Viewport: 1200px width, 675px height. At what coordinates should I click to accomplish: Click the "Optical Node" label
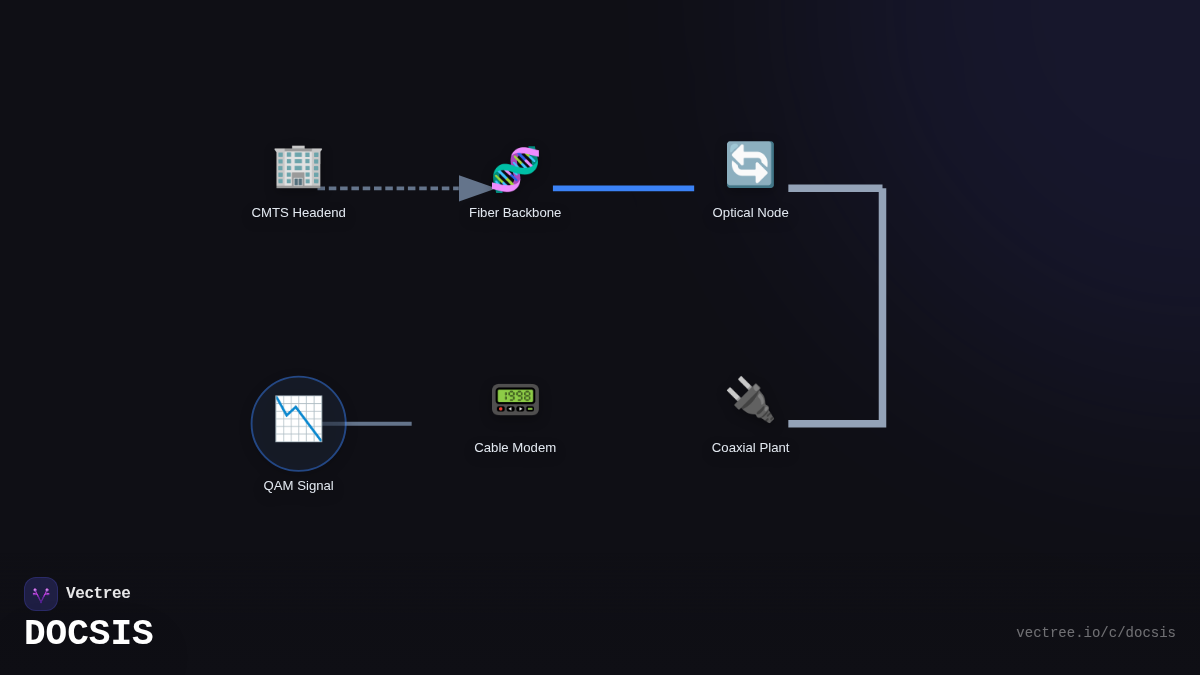tap(750, 213)
